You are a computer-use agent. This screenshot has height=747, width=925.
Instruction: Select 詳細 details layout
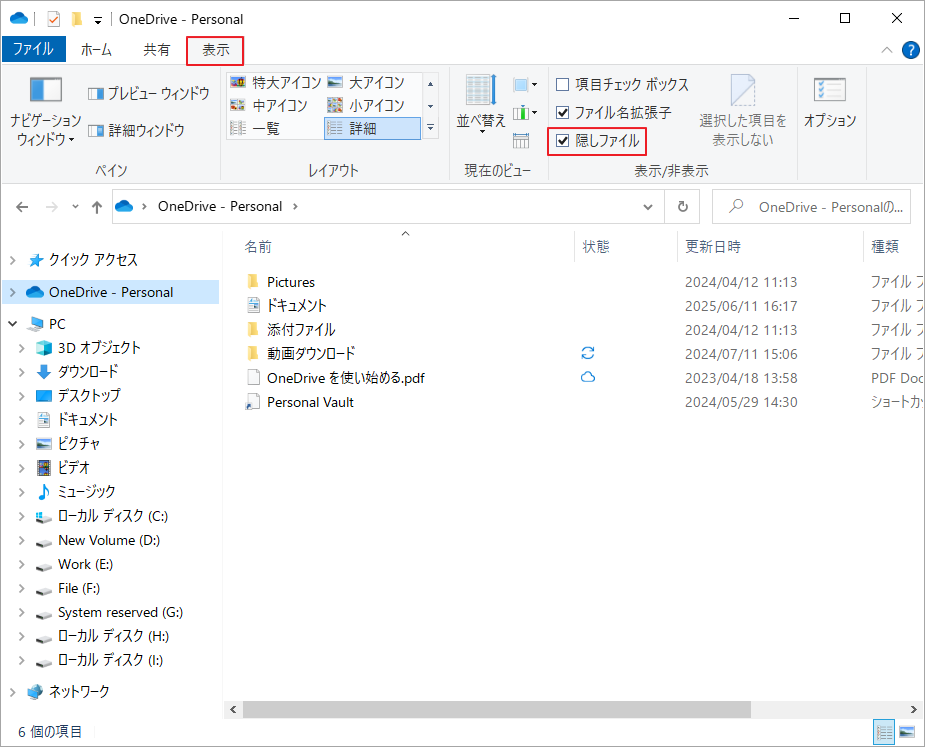coord(373,128)
